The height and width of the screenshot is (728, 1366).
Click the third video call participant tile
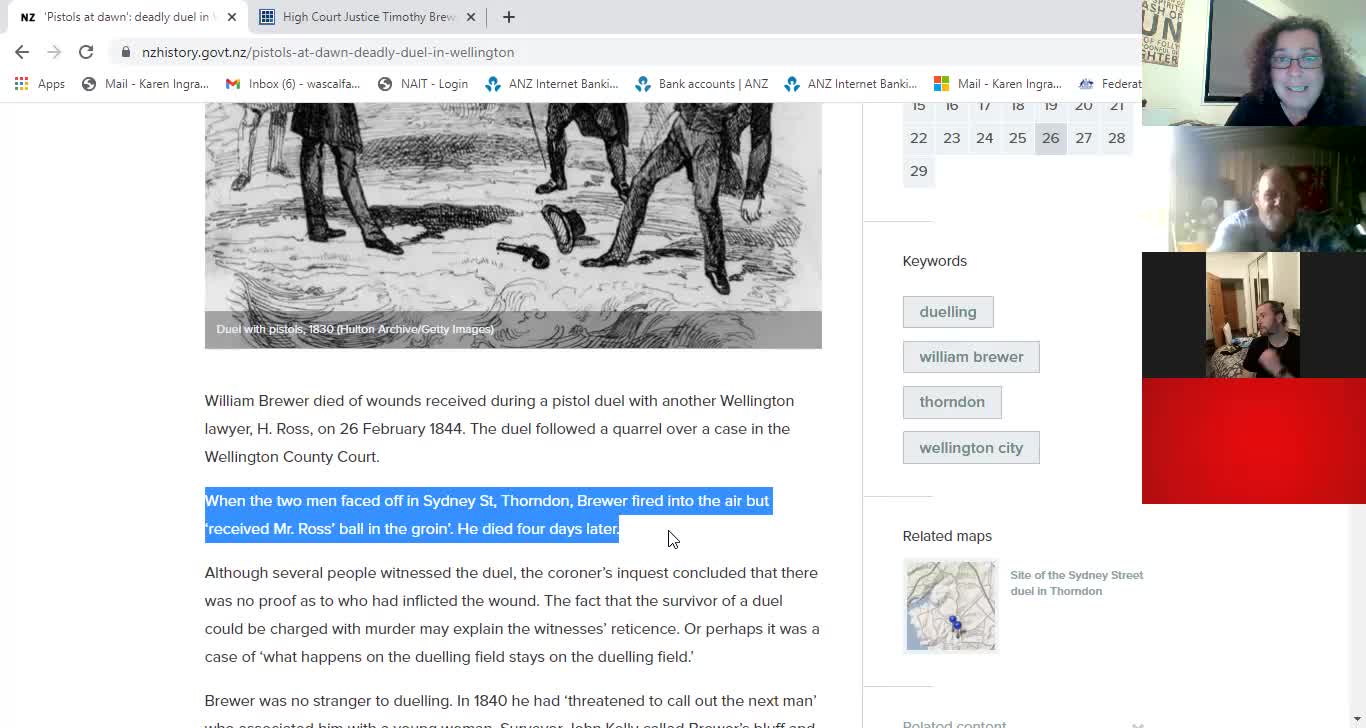click(1254, 315)
